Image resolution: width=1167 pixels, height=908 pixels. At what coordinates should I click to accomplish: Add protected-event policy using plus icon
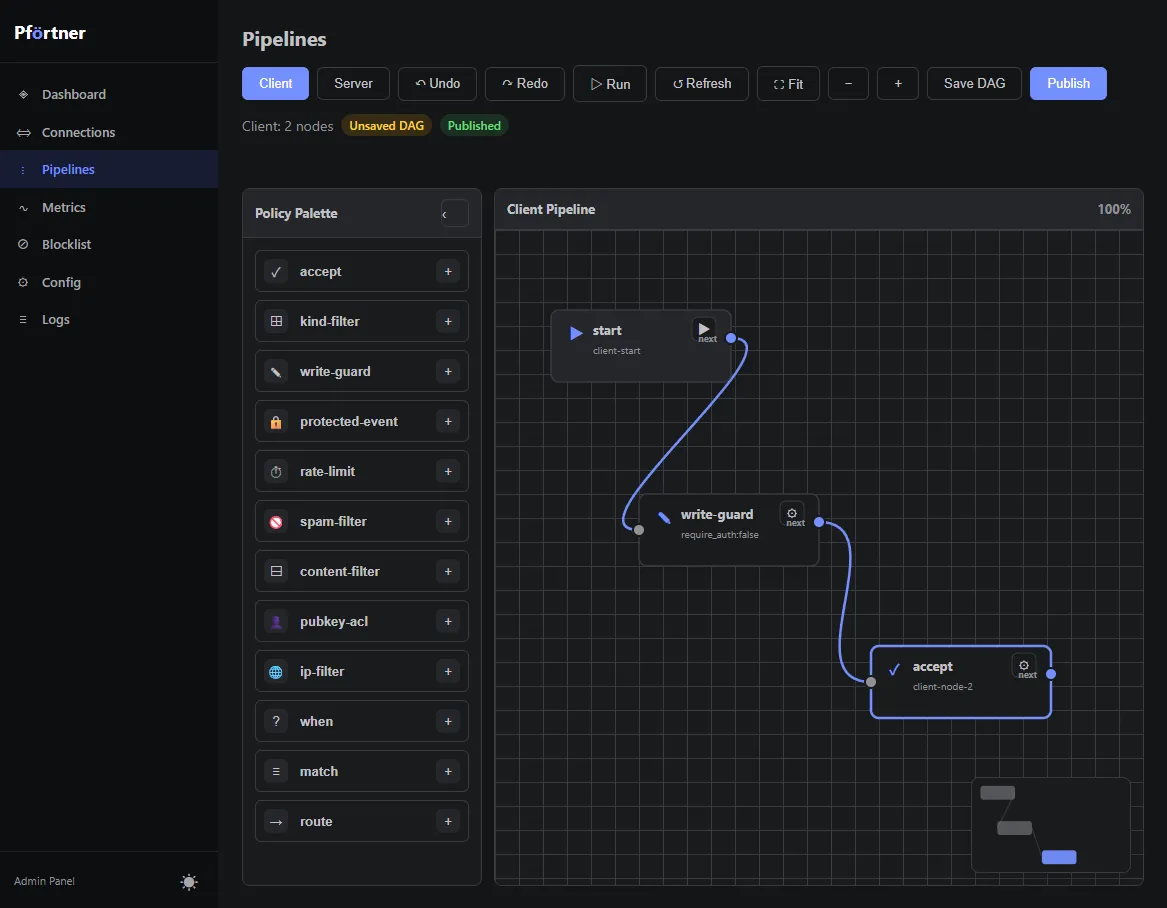coord(448,421)
